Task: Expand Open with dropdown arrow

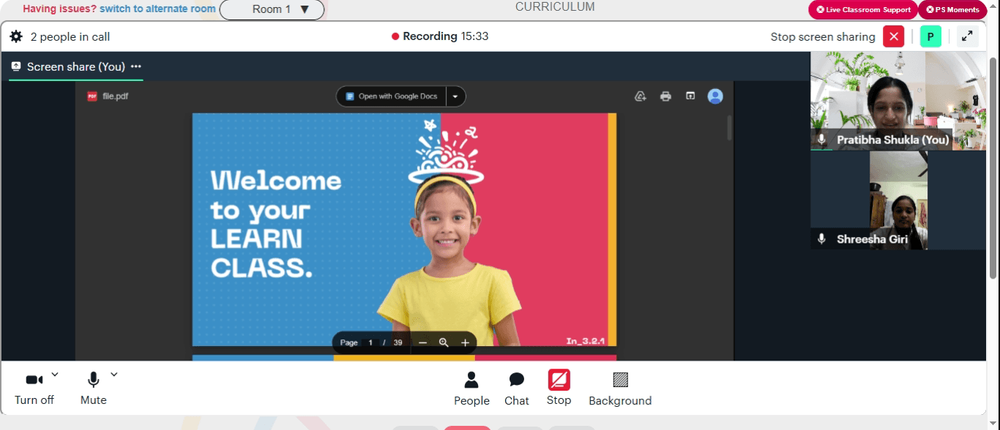Action: point(455,96)
